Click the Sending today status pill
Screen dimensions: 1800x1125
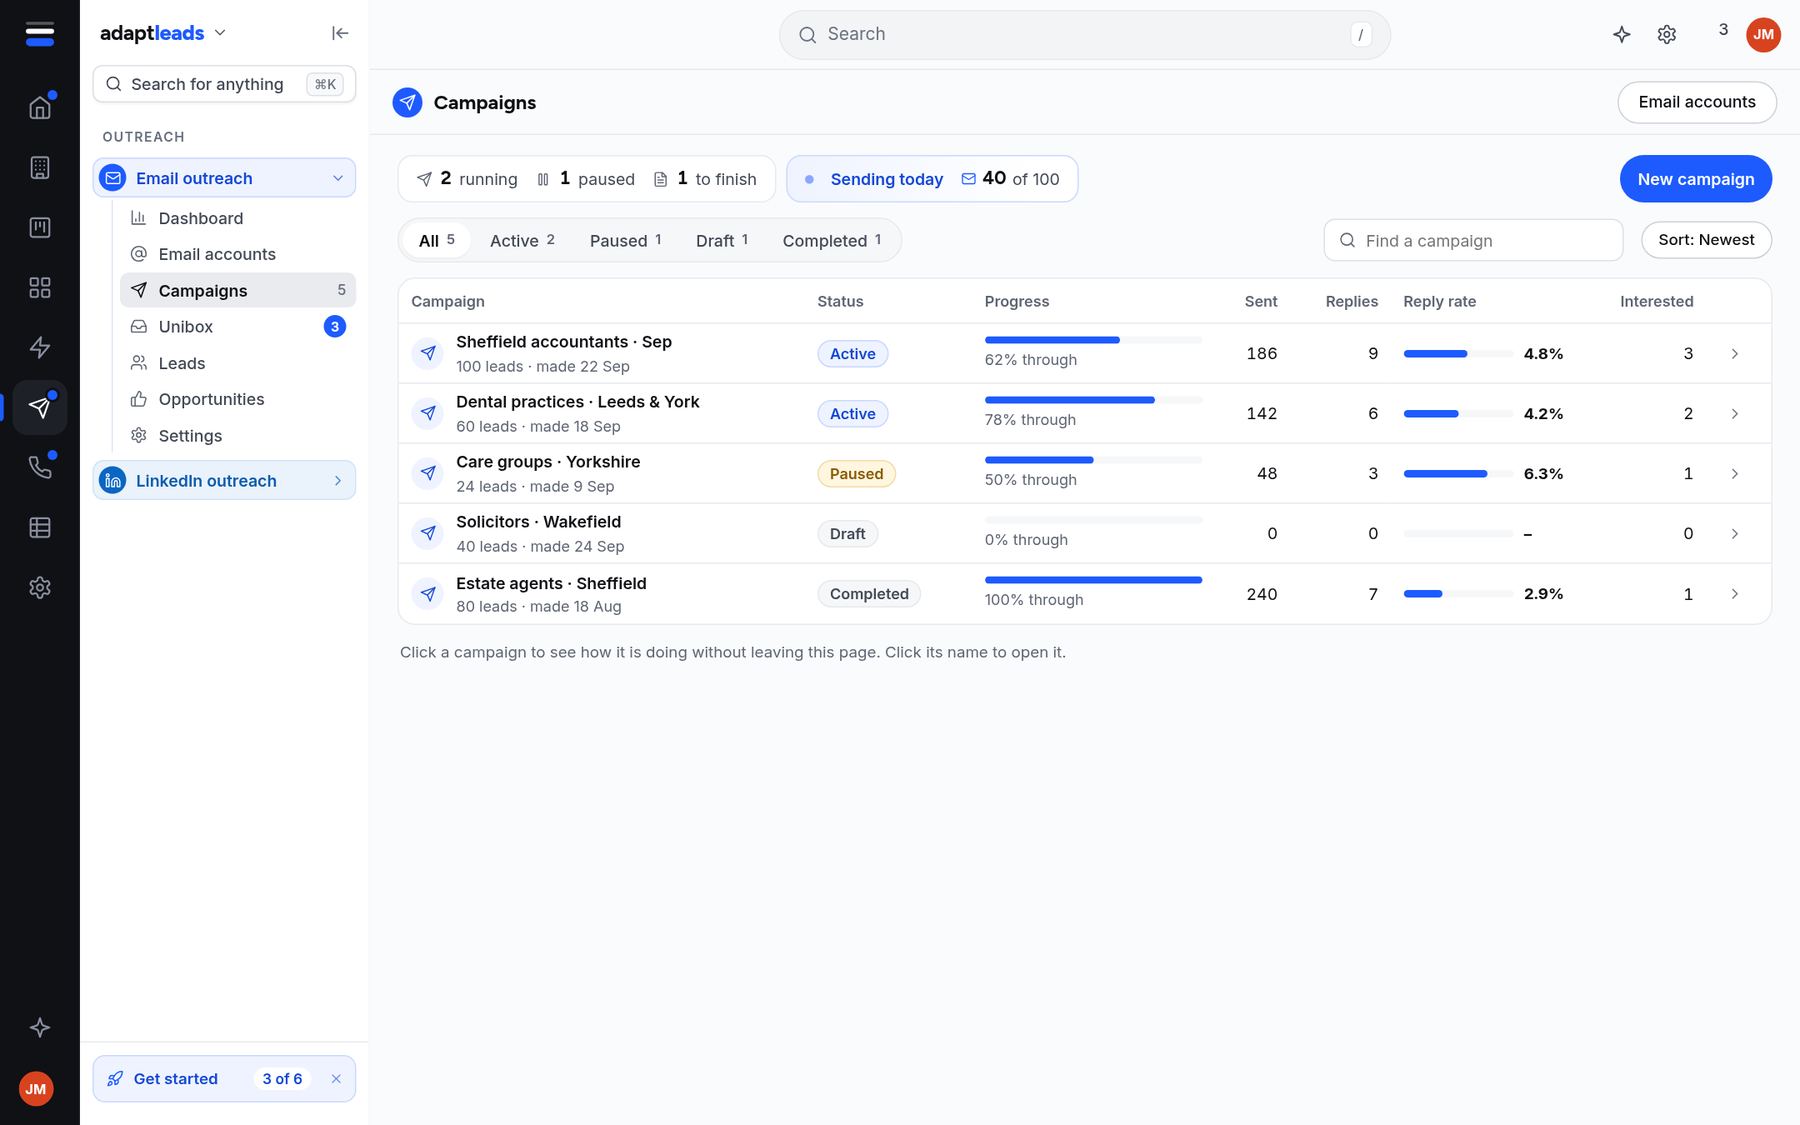(932, 179)
